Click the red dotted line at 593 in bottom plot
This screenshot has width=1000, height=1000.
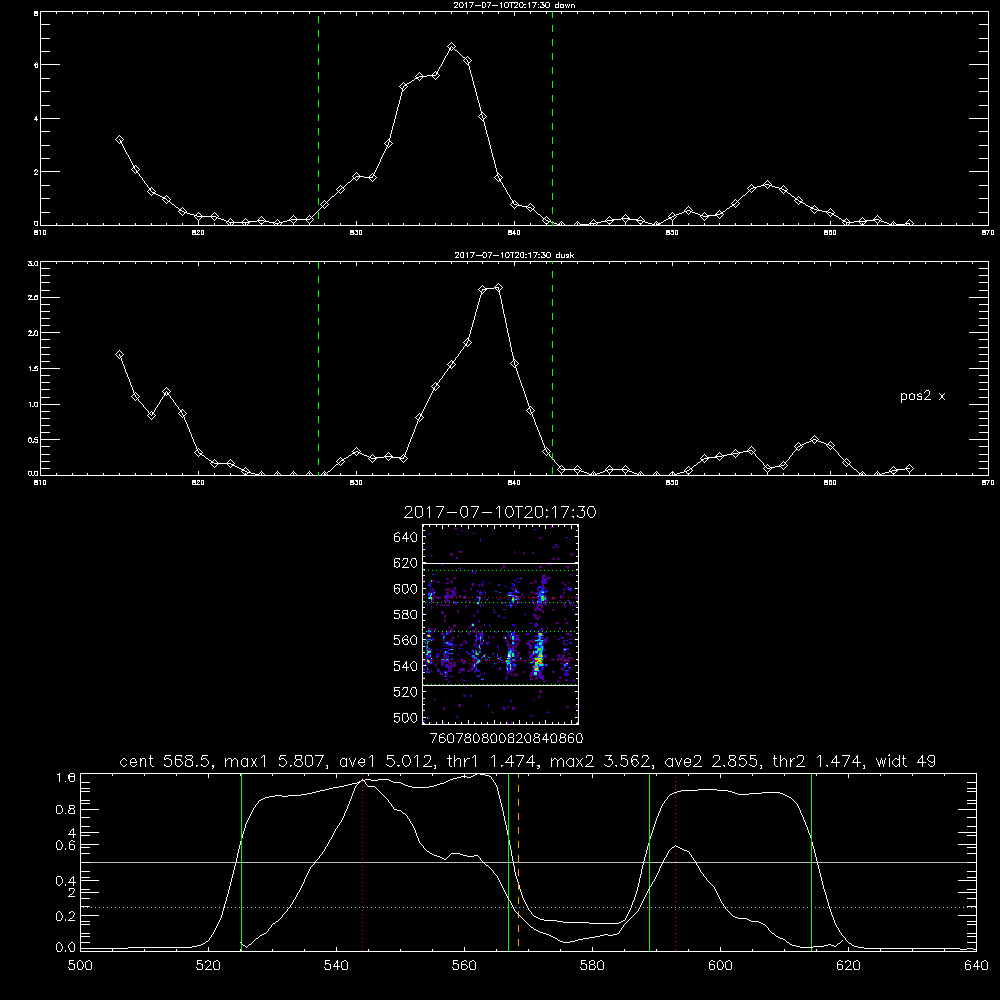pos(675,862)
